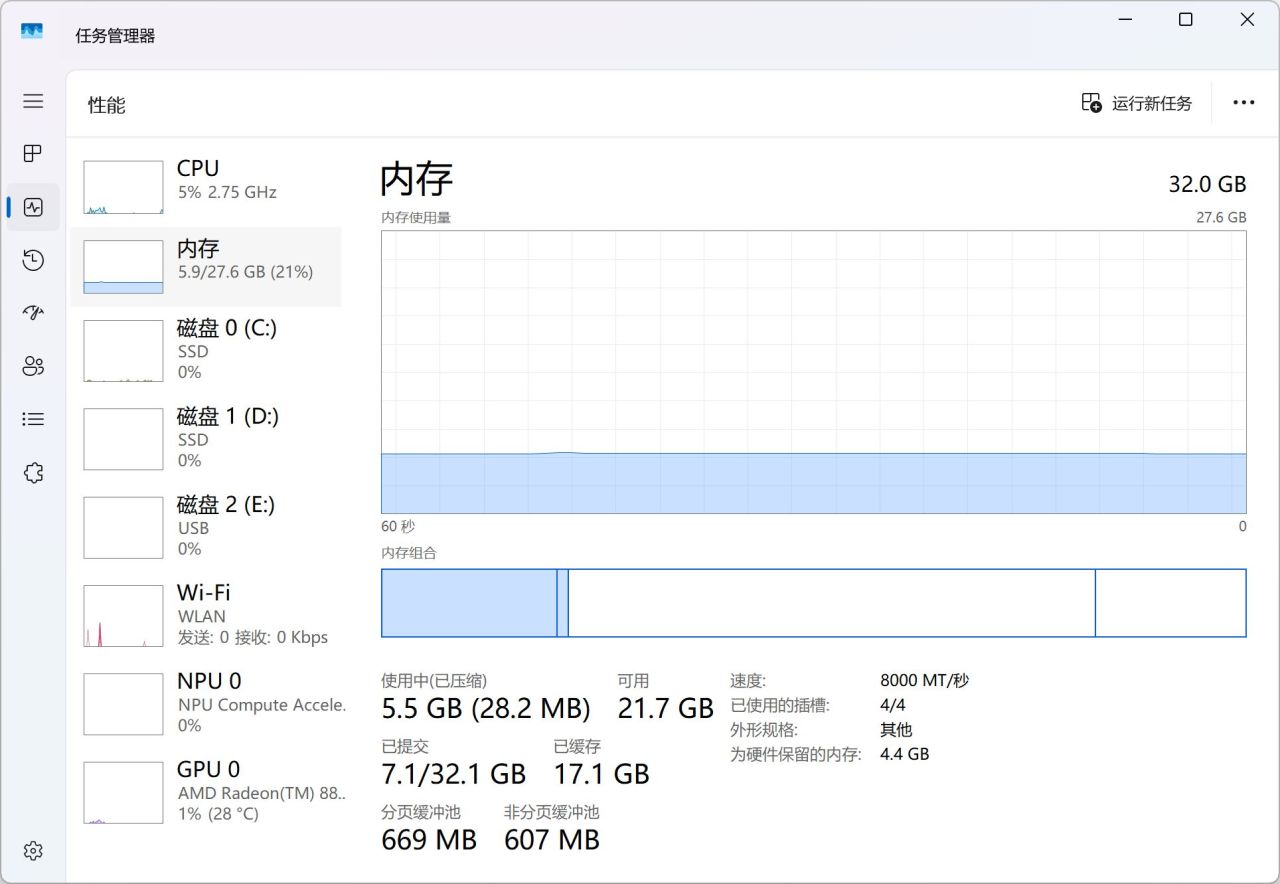Open the App history icon

click(33, 260)
